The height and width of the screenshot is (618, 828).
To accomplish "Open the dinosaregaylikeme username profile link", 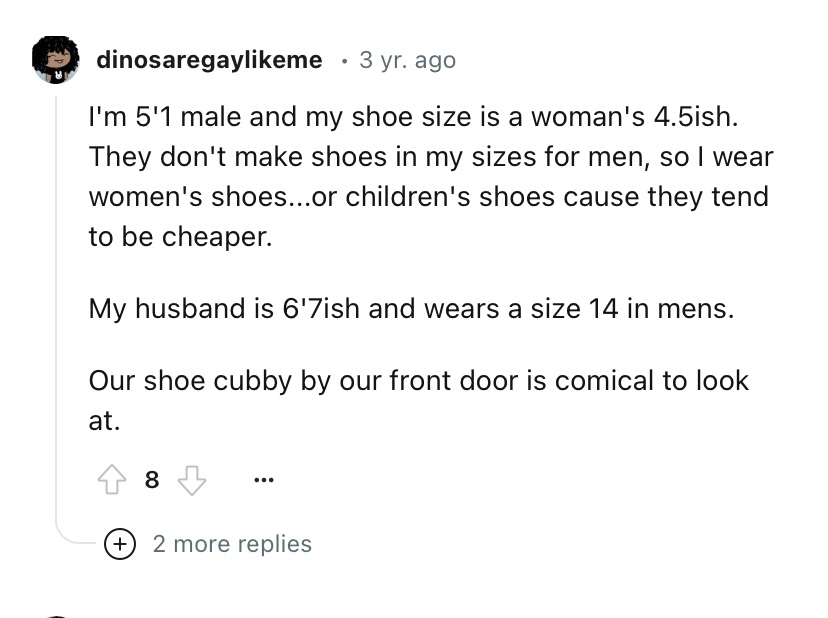I will pyautogui.click(x=209, y=60).
